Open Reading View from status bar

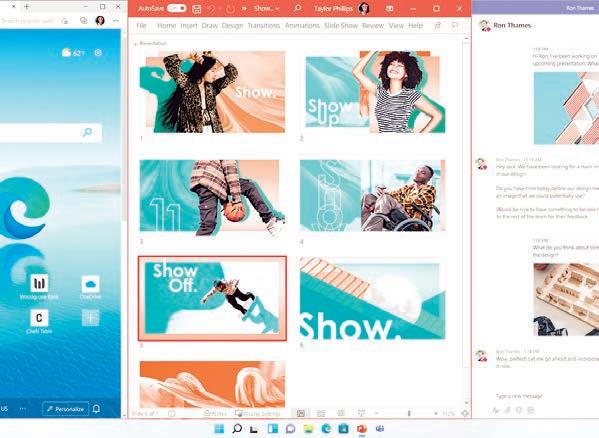[x=341, y=413]
